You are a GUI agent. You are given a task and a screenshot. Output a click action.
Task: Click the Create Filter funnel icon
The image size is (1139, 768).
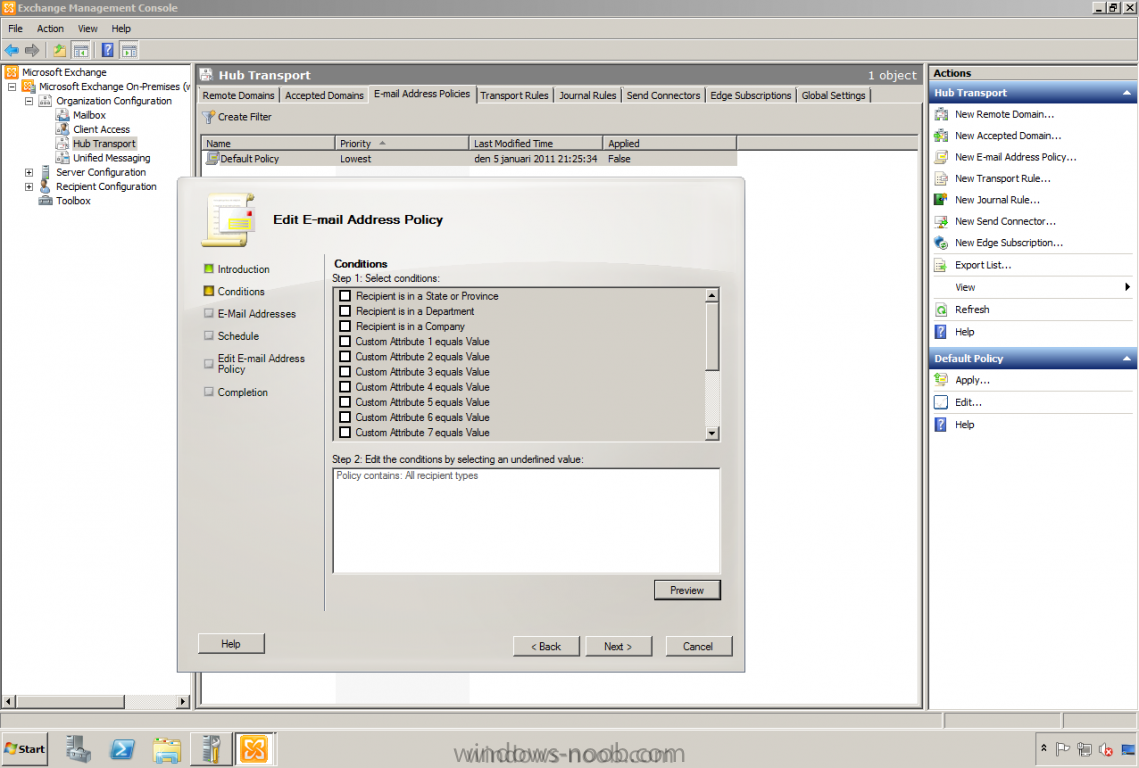pyautogui.click(x=209, y=117)
